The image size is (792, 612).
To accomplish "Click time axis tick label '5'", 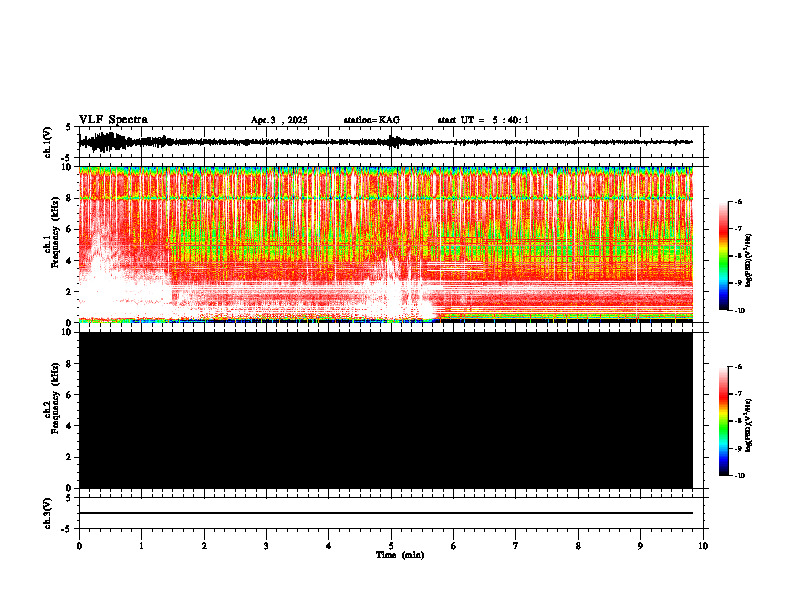I will coord(391,546).
